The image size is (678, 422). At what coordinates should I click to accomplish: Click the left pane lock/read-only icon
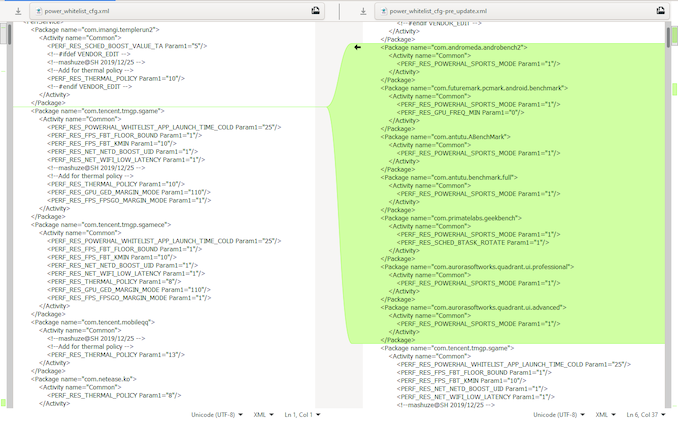pos(315,10)
